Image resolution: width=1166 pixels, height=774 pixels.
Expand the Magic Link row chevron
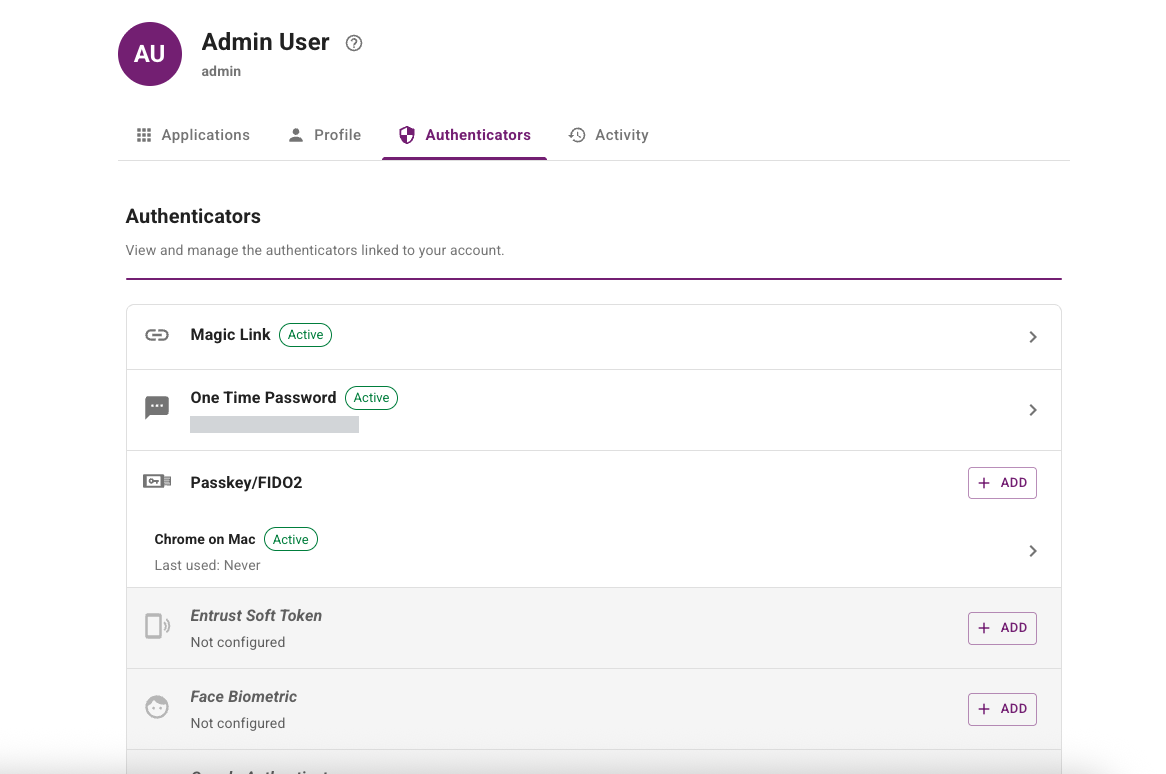[x=1033, y=337]
